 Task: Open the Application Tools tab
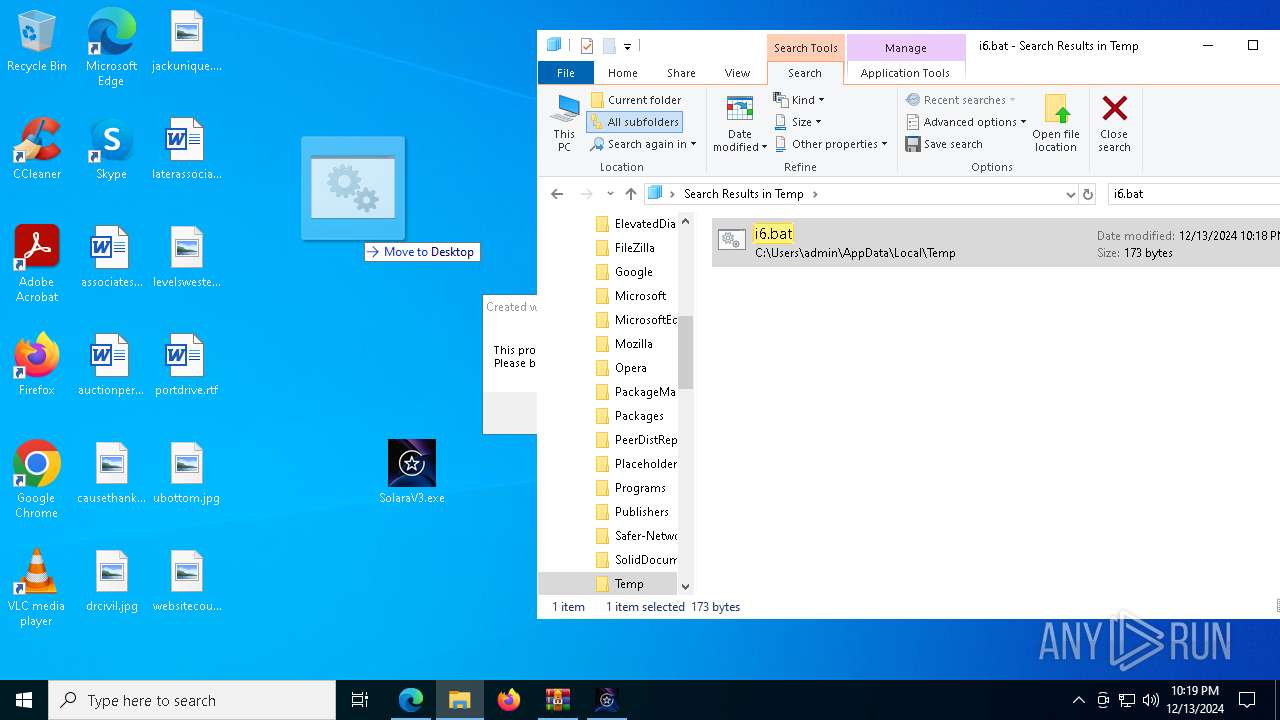pyautogui.click(x=905, y=73)
